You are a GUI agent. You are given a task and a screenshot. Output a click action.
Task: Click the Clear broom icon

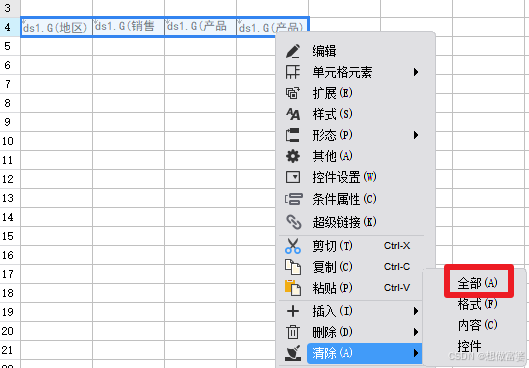click(293, 353)
